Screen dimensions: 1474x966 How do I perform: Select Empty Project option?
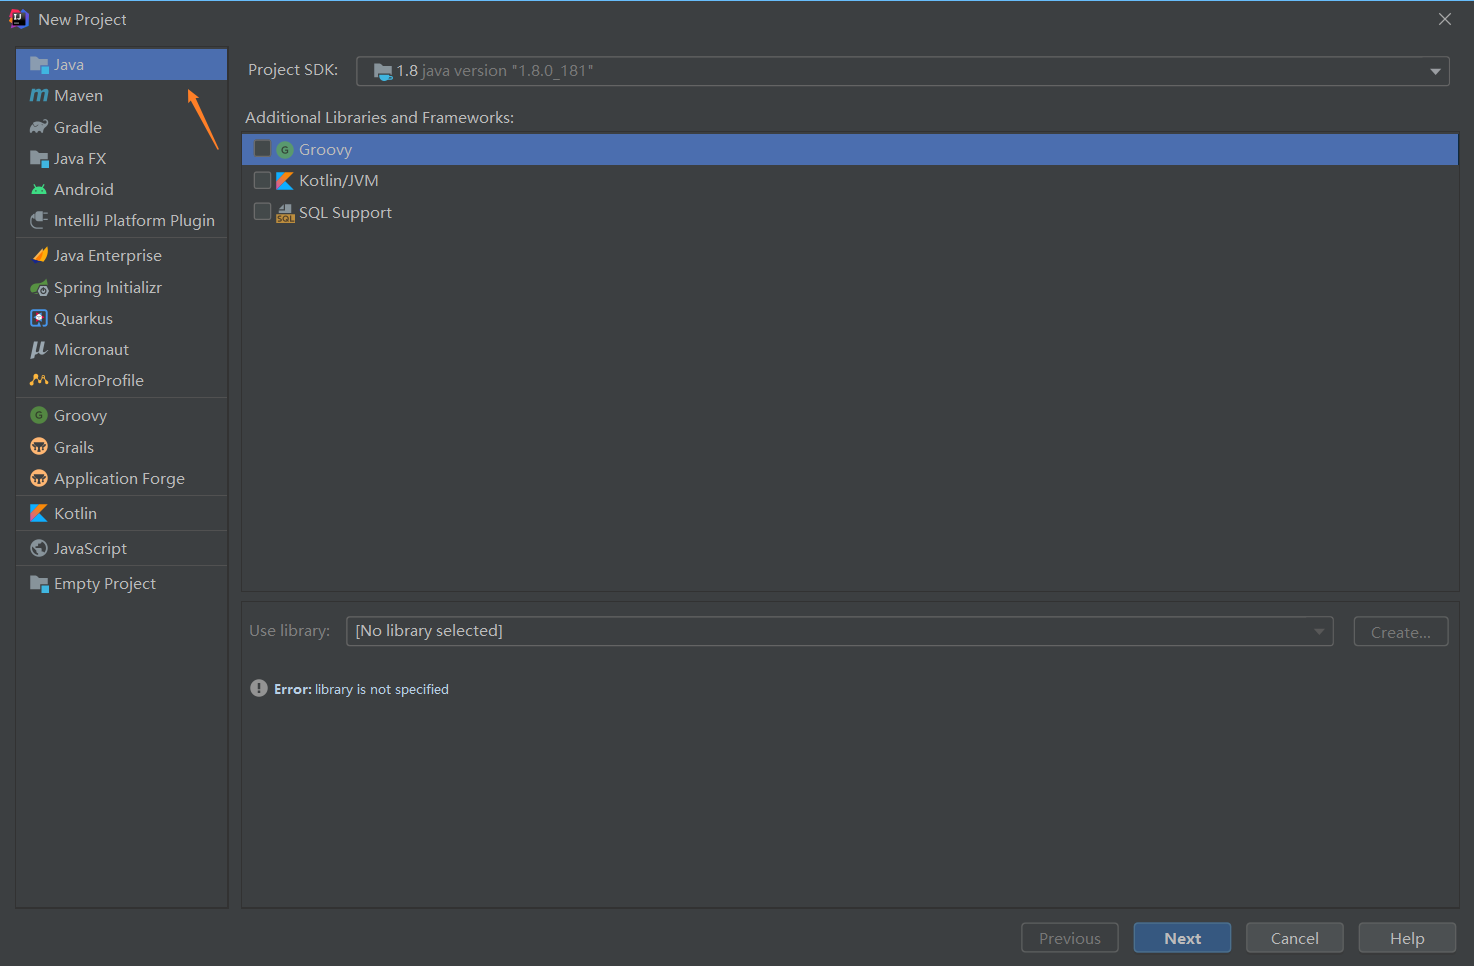click(x=122, y=584)
